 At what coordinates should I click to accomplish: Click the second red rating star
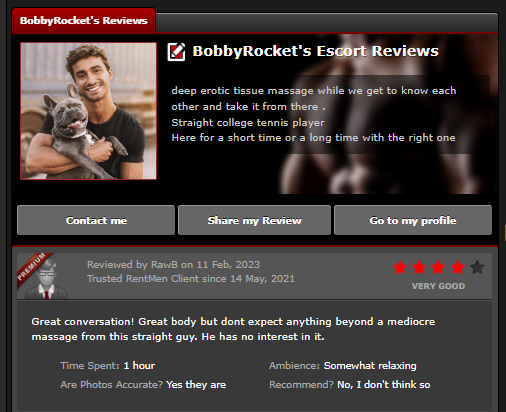(419, 267)
